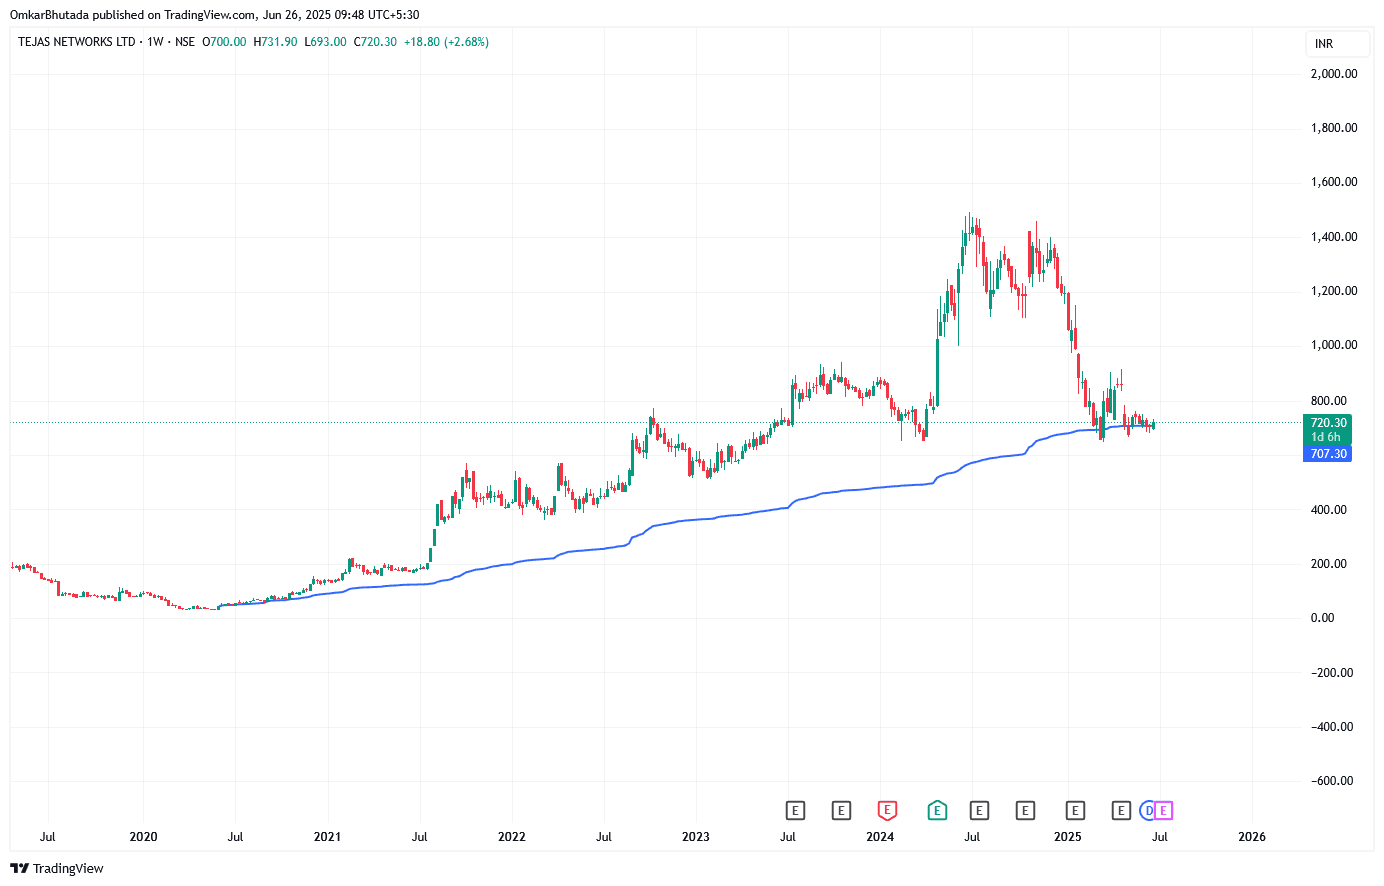The width and height of the screenshot is (1384, 886).
Task: Click the high value H731.90
Action: [x=275, y=42]
